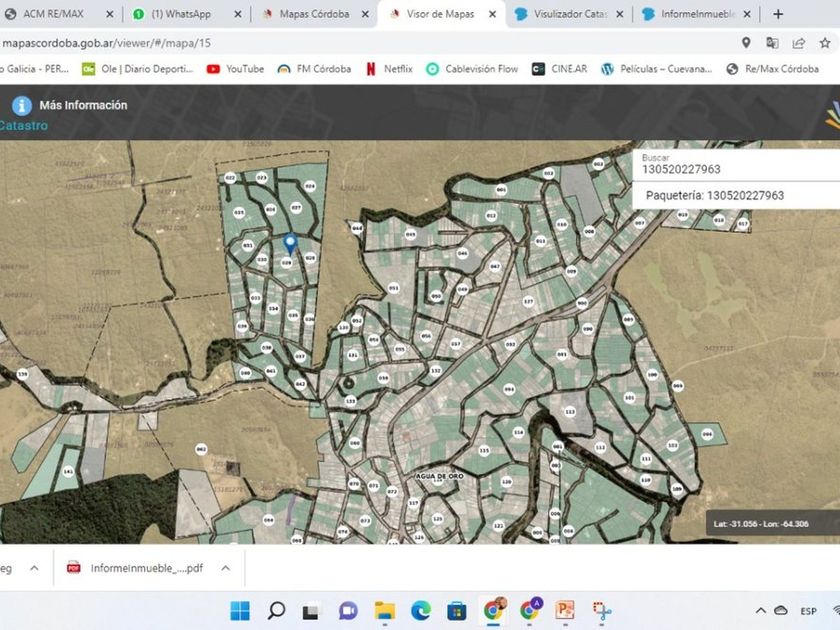
Task: Show hidden system tray icons
Action: (x=761, y=611)
